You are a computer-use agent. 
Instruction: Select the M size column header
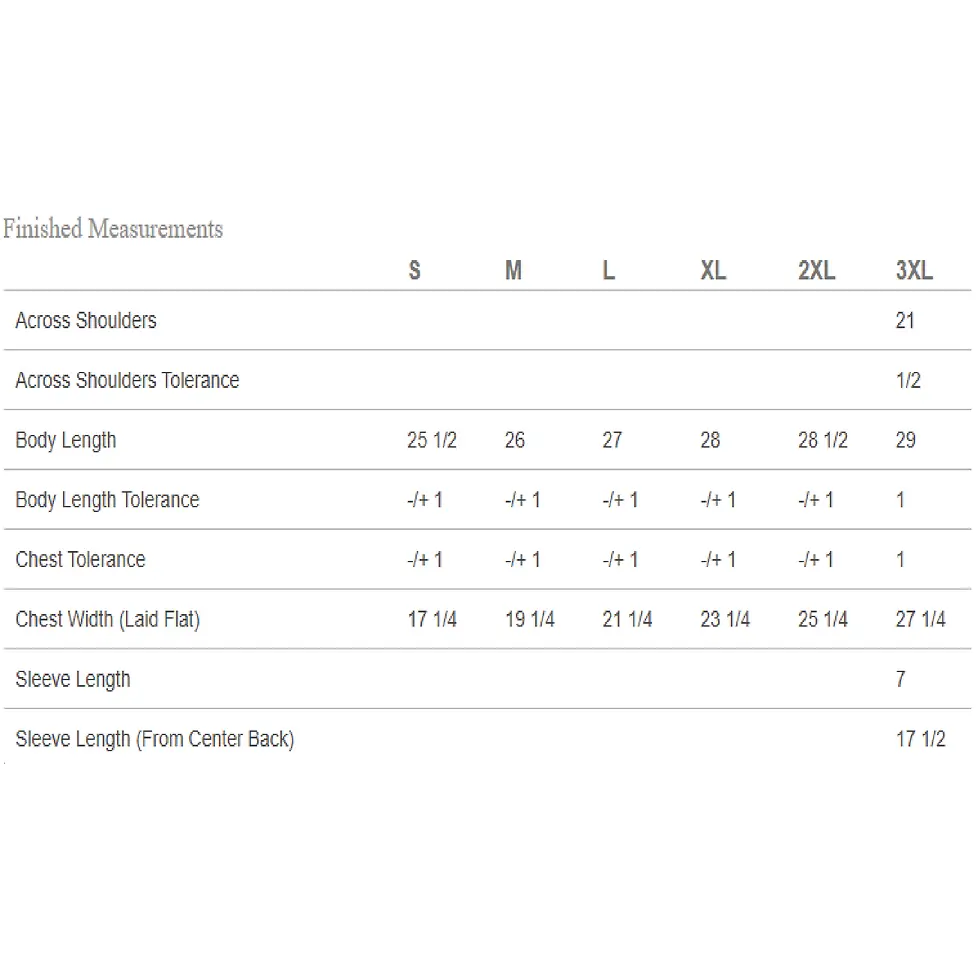pyautogui.click(x=513, y=271)
